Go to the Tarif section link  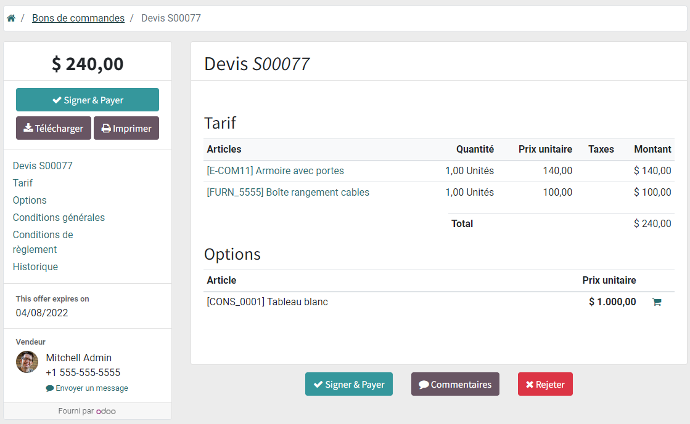pyautogui.click(x=23, y=183)
